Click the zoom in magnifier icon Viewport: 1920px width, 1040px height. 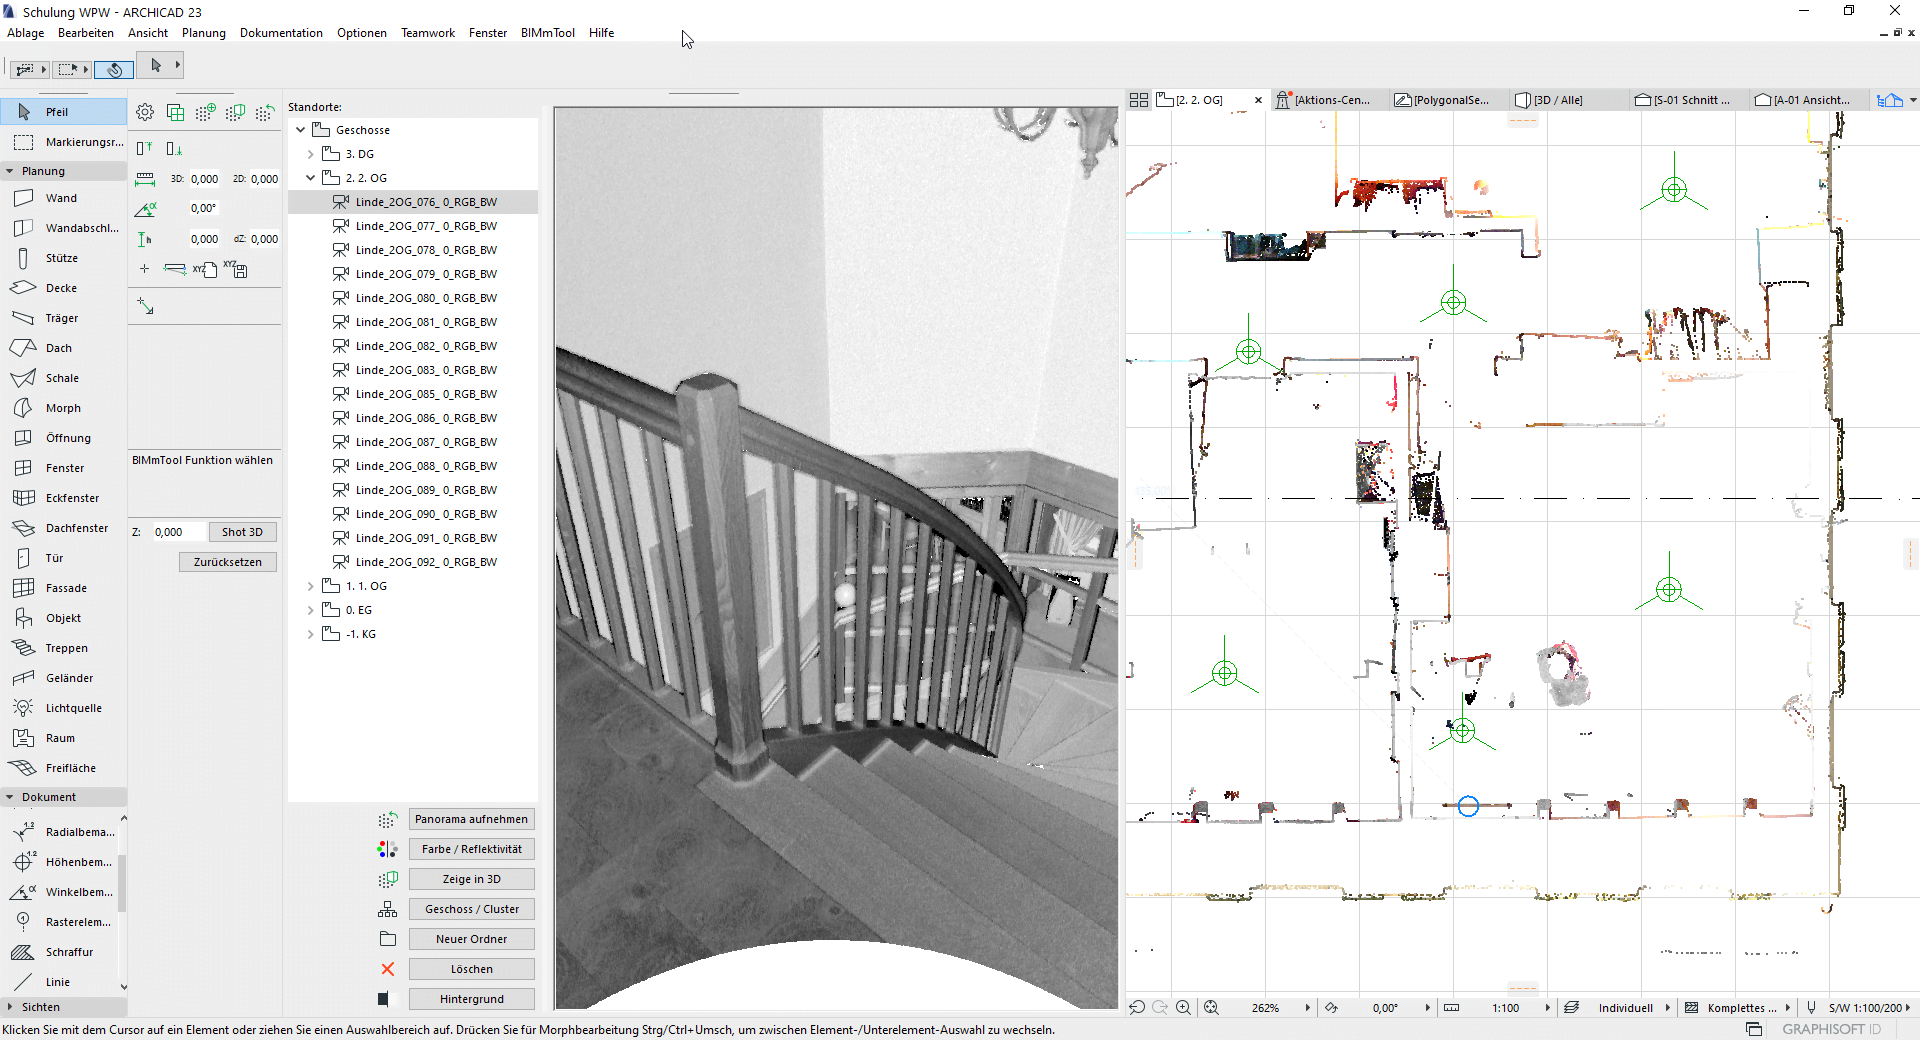[x=1183, y=1008]
